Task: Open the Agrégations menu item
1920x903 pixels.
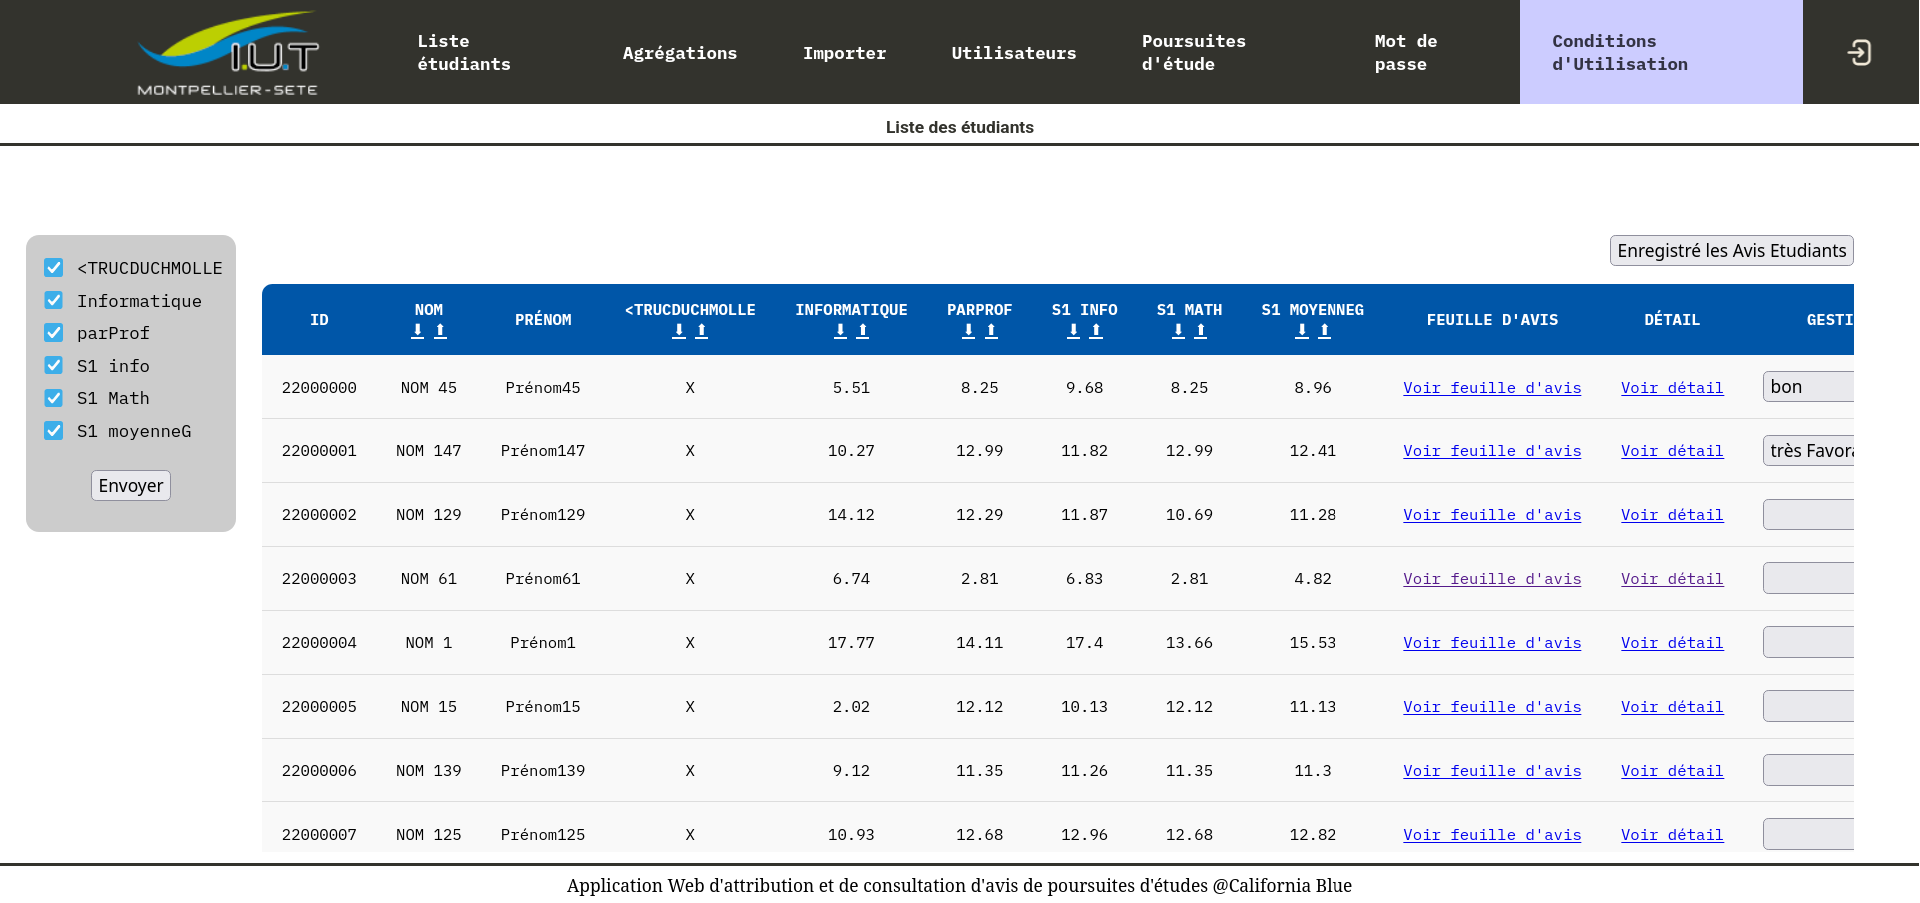Action: pos(679,53)
